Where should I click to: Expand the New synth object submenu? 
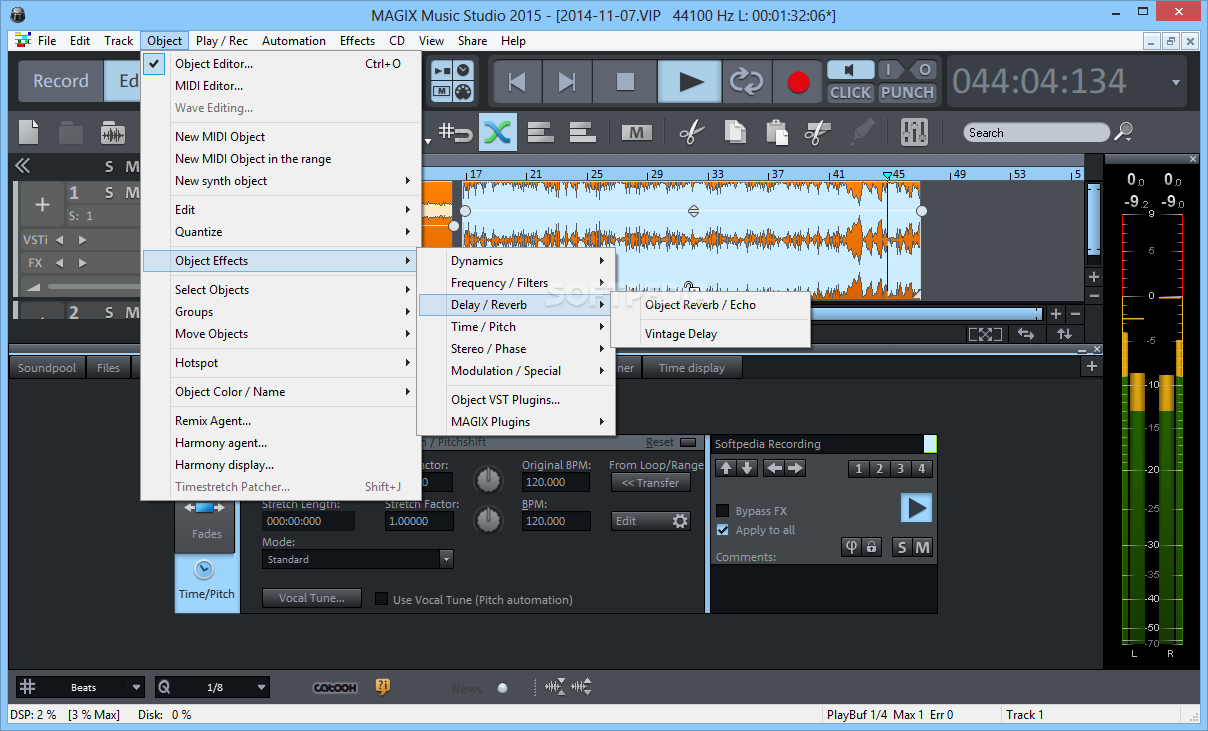click(280, 181)
